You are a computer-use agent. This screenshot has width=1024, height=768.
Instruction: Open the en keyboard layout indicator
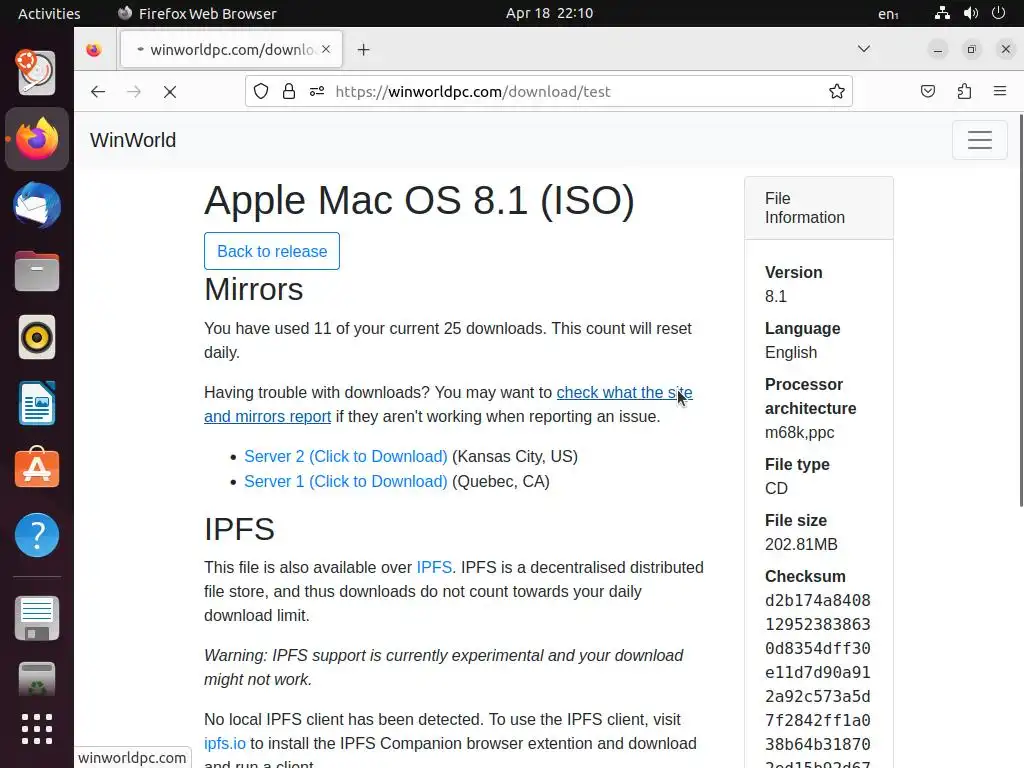click(888, 13)
